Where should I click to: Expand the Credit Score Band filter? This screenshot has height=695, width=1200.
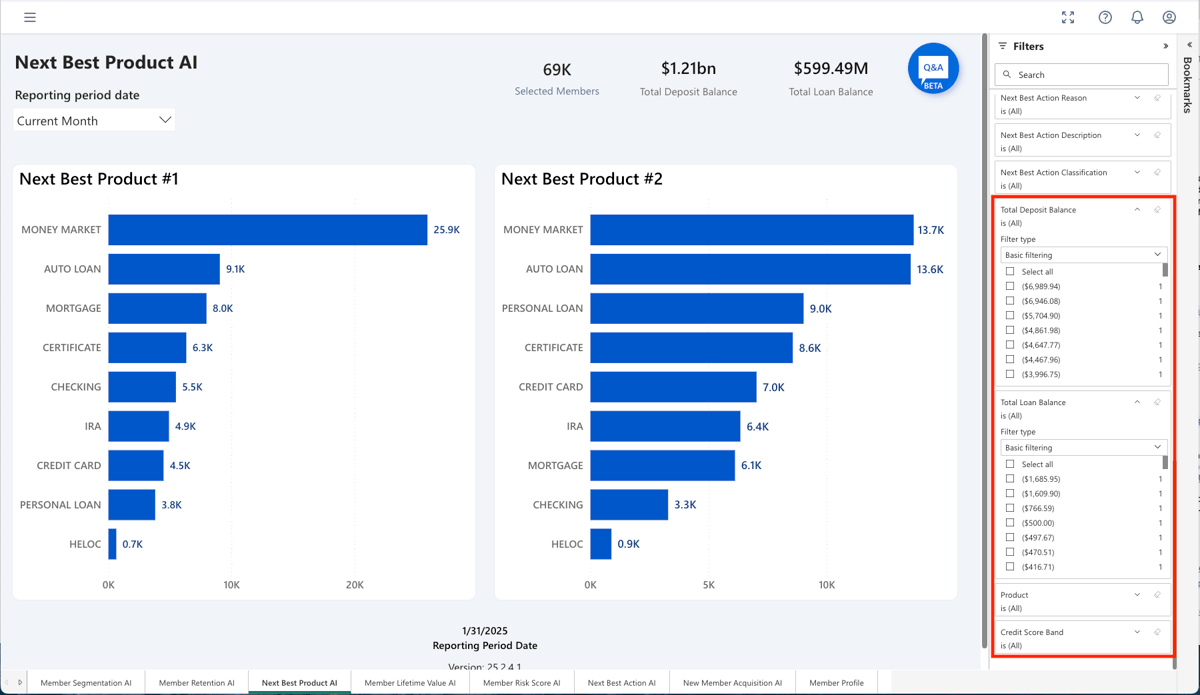[x=1137, y=632]
